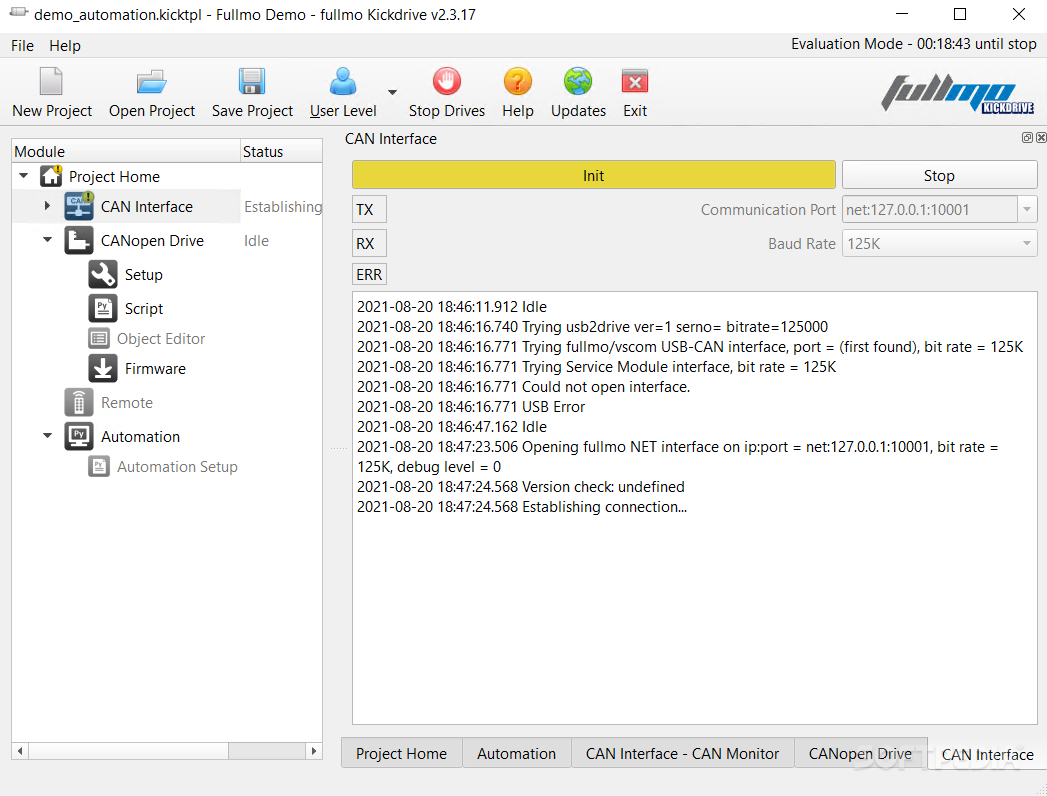Select Remote in the module tree
Viewport: 1047px width, 796px height.
pyautogui.click(x=127, y=403)
